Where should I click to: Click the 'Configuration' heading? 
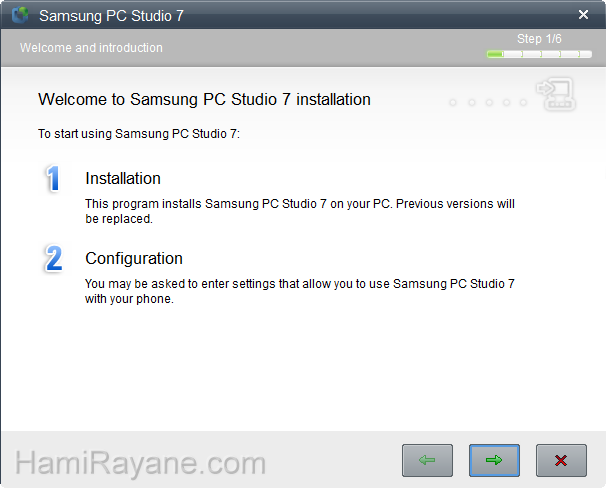coord(134,258)
